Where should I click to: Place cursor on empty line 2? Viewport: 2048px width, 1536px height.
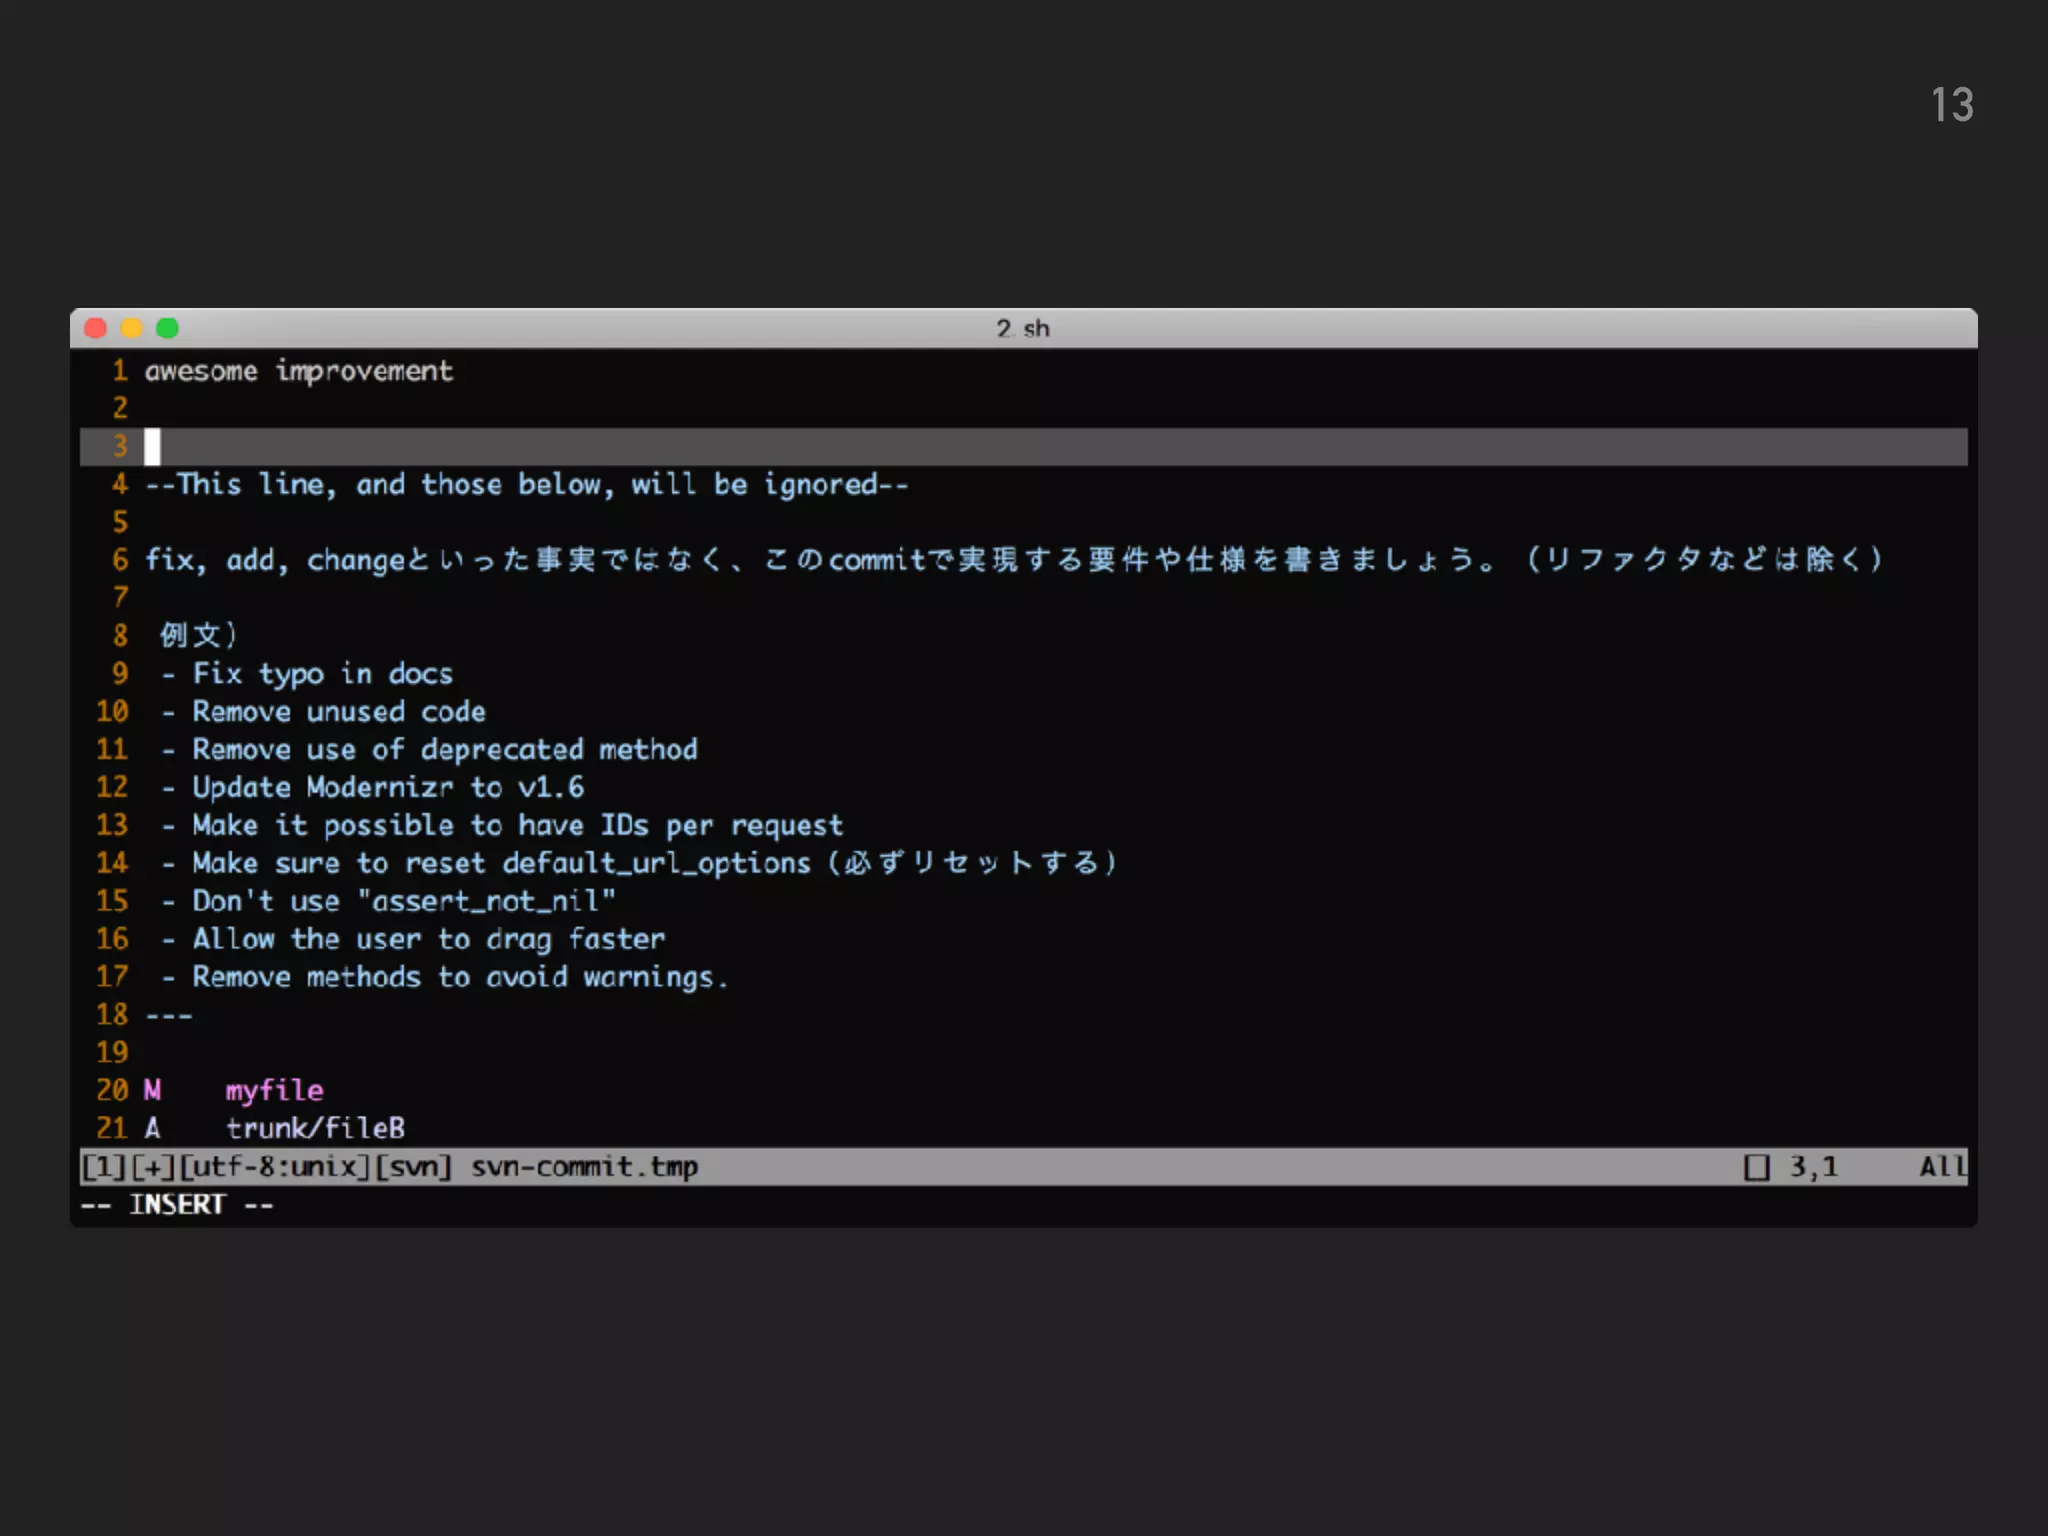[x=300, y=408]
